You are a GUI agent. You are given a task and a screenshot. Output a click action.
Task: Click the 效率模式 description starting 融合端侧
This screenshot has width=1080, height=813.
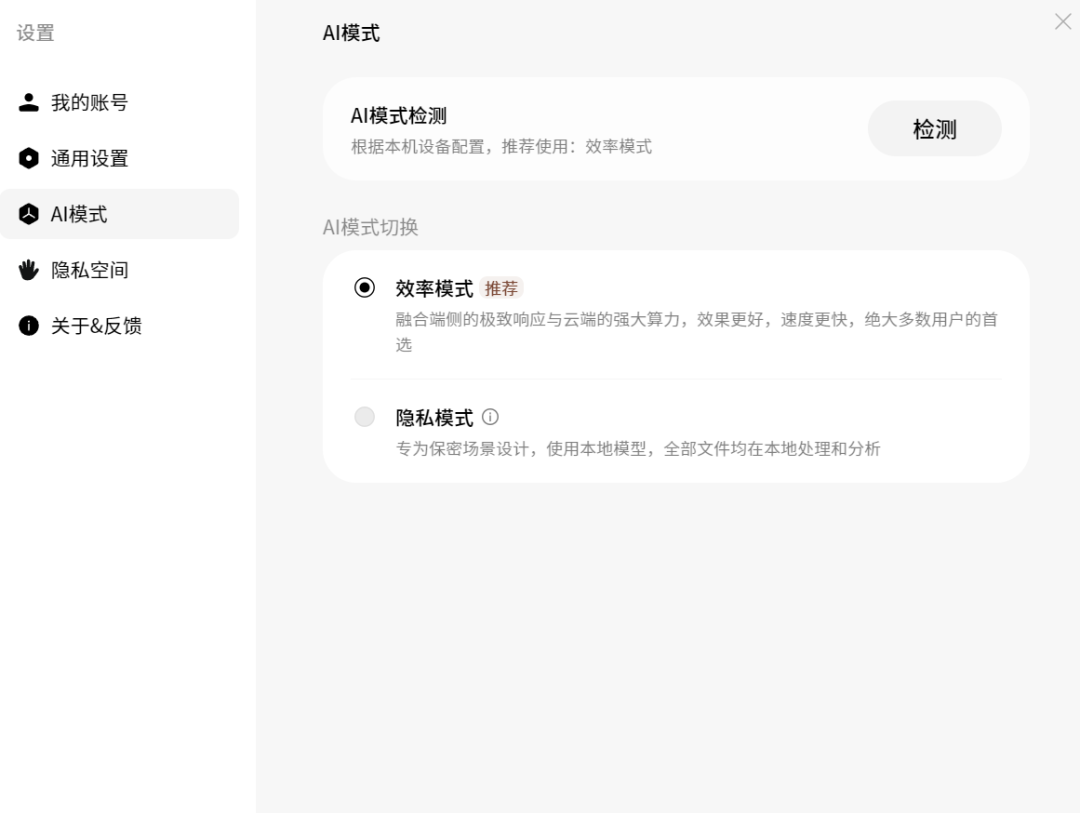pos(696,331)
